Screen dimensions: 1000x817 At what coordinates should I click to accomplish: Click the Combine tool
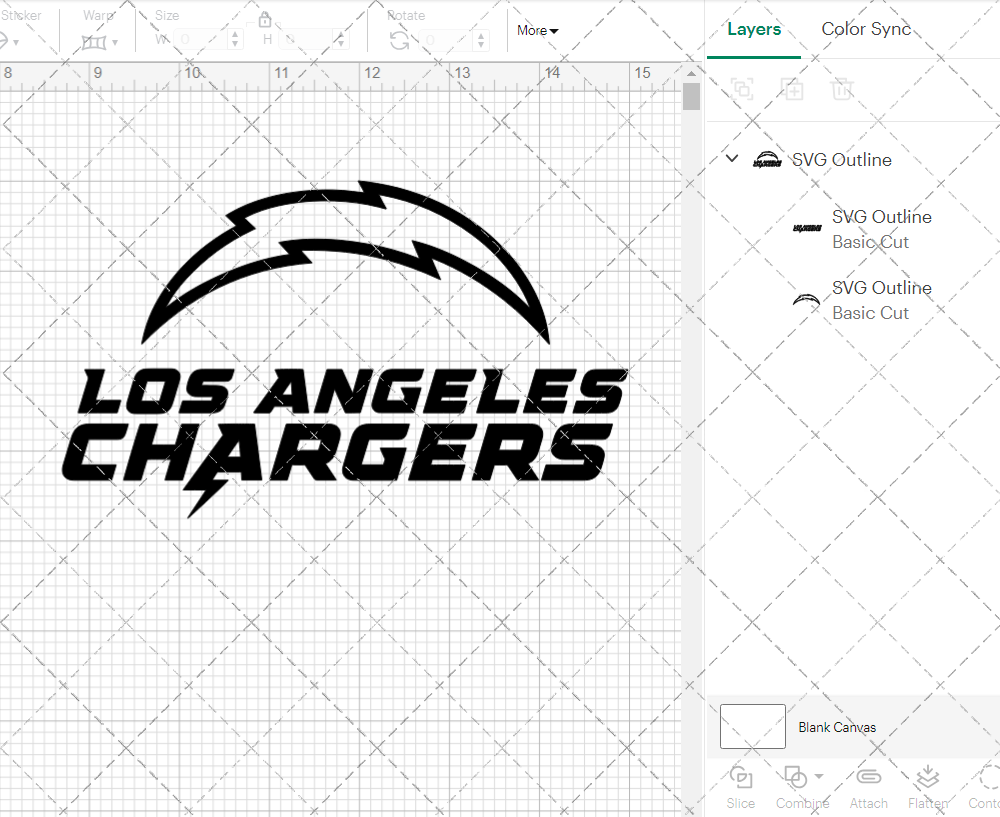pos(799,787)
